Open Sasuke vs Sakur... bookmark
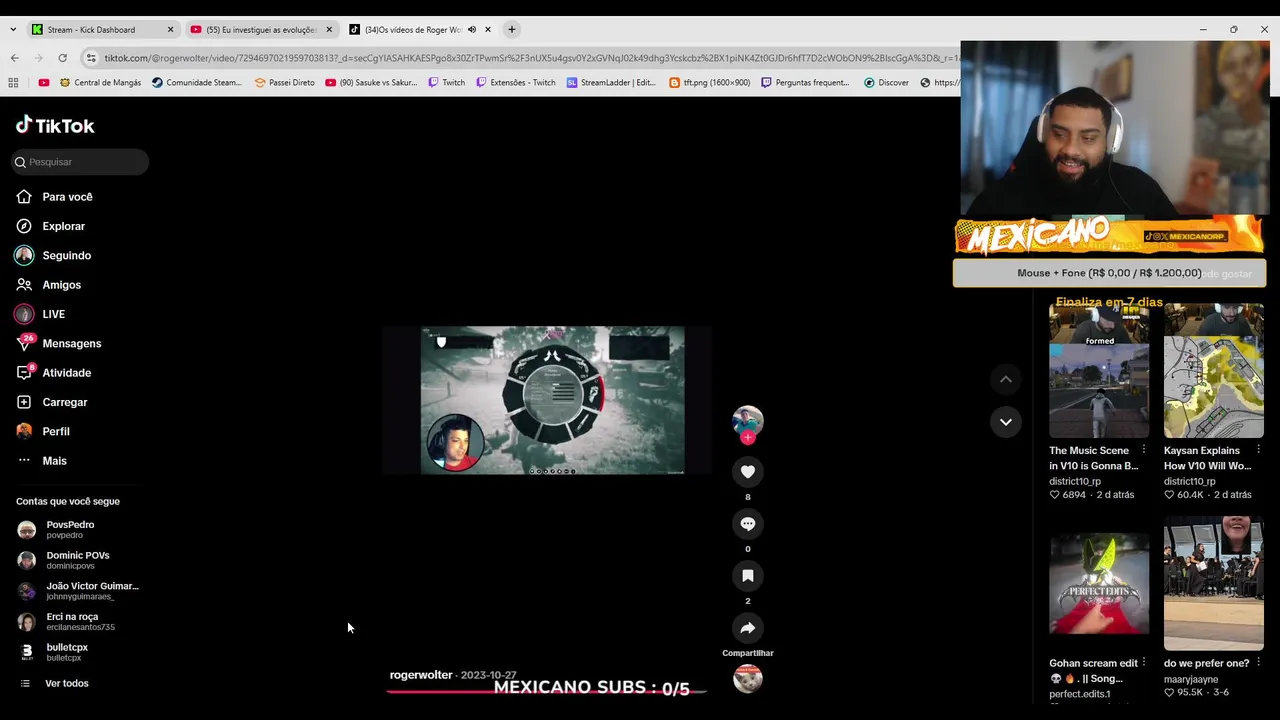Image resolution: width=1280 pixels, height=720 pixels. 371,83
